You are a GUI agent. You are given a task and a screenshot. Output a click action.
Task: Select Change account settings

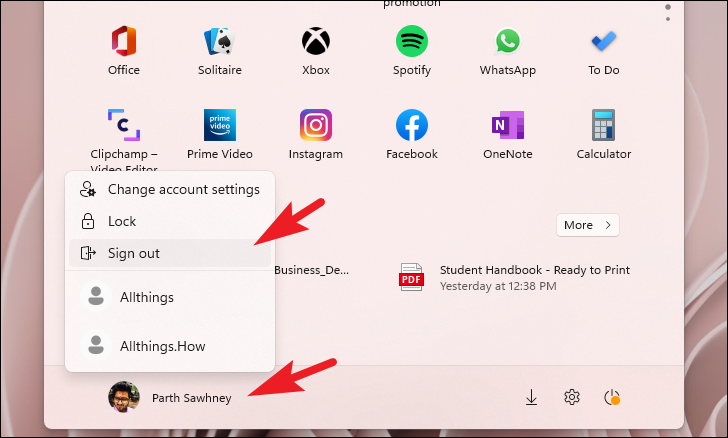coord(170,190)
